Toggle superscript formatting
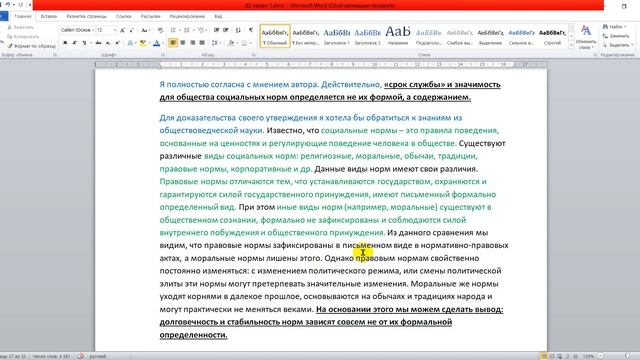Screen dimensions: 640x360 [x=117, y=43]
